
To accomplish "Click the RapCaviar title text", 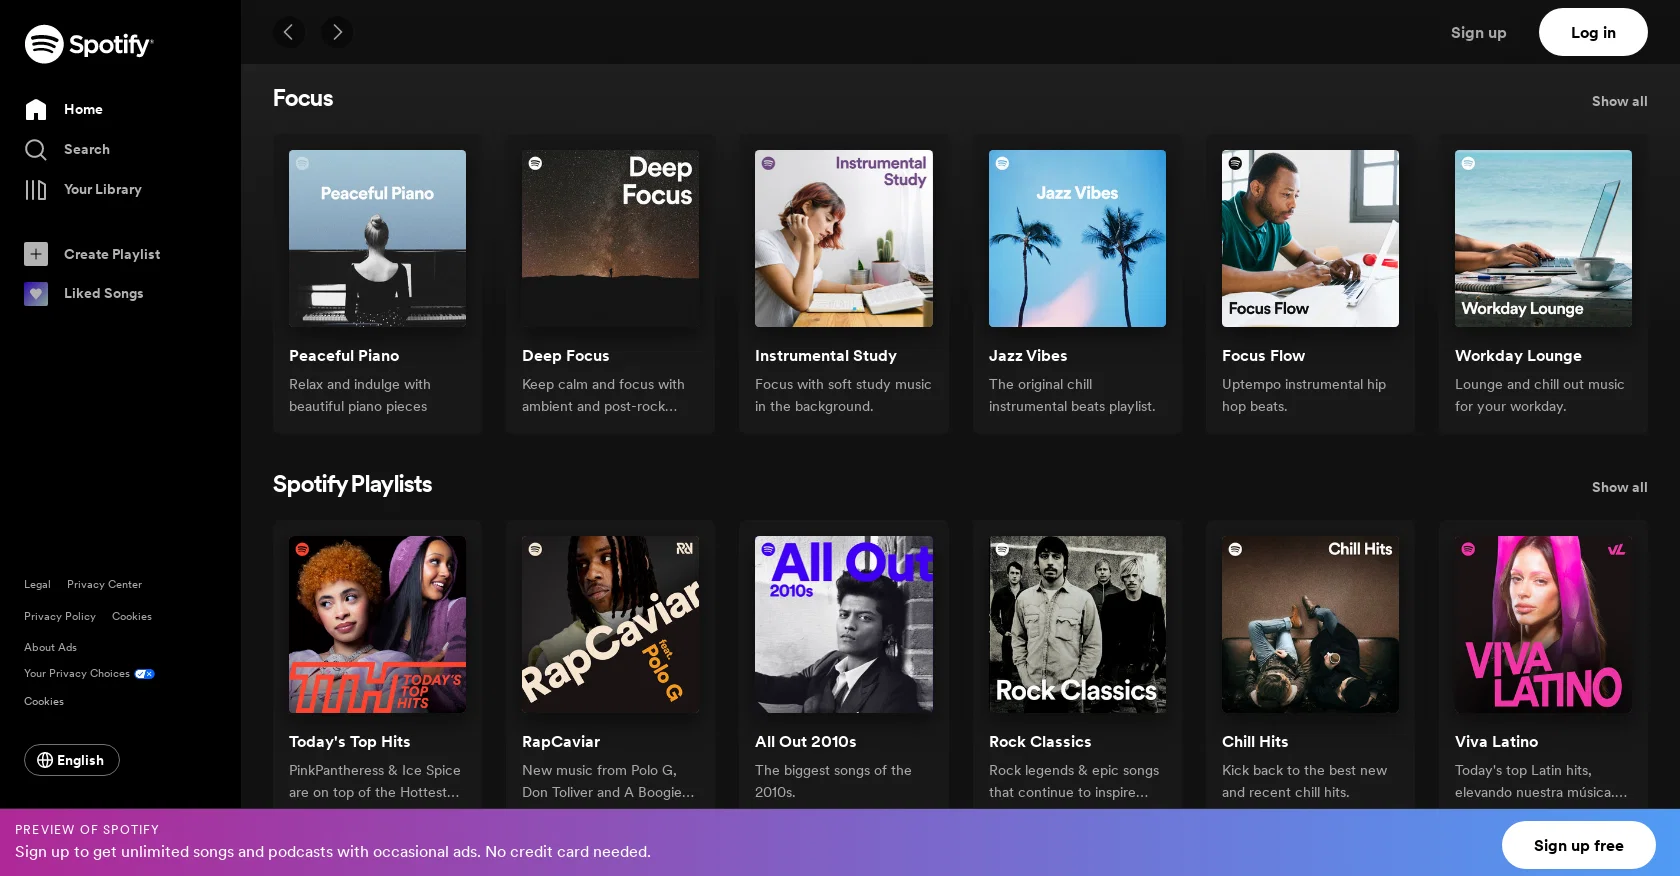I will click(x=561, y=741).
